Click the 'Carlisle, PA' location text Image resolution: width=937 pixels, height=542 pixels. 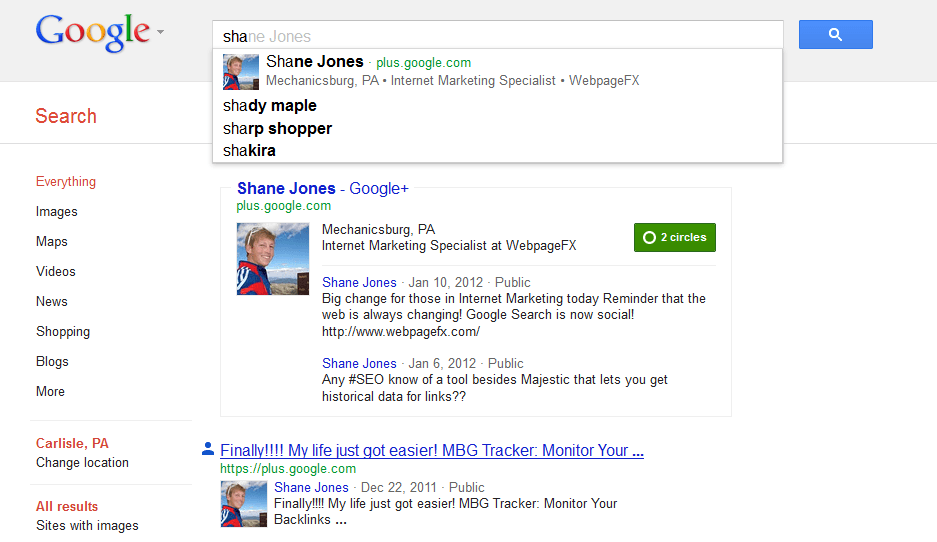tap(72, 443)
